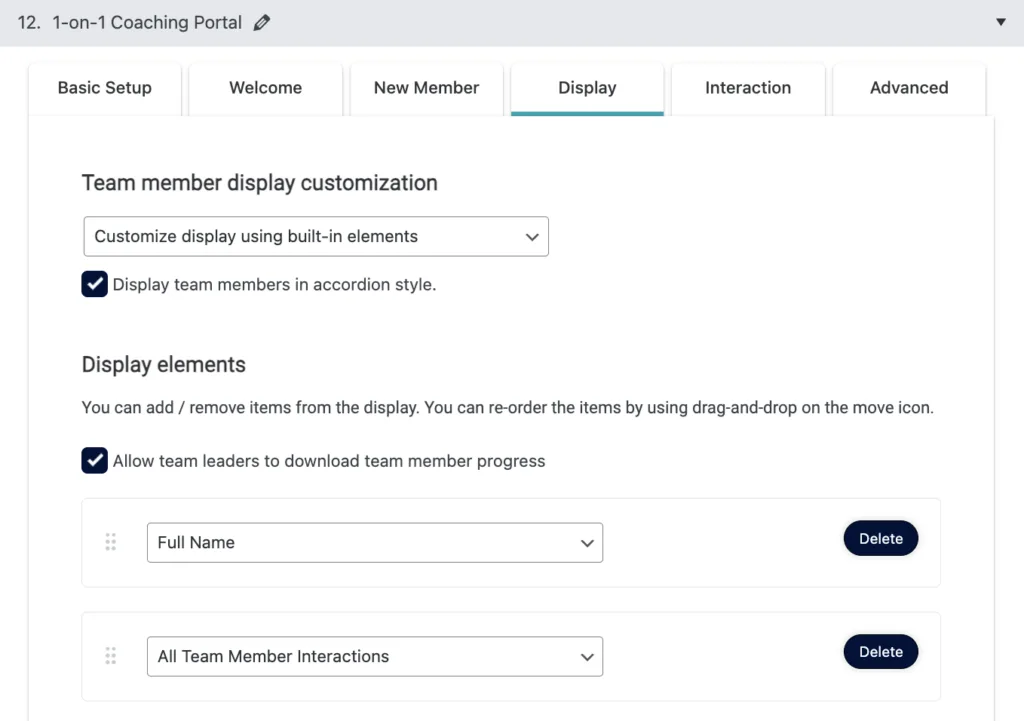Collapse the section with the top-right triangle arrow
The image size is (1024, 721).
[x=1000, y=22]
